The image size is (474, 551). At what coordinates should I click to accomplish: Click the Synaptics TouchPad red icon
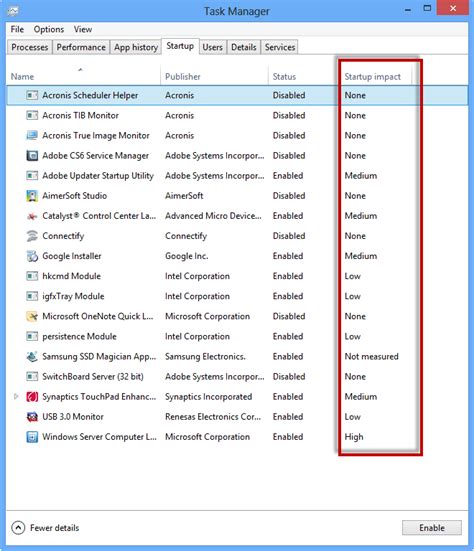[x=32, y=397]
